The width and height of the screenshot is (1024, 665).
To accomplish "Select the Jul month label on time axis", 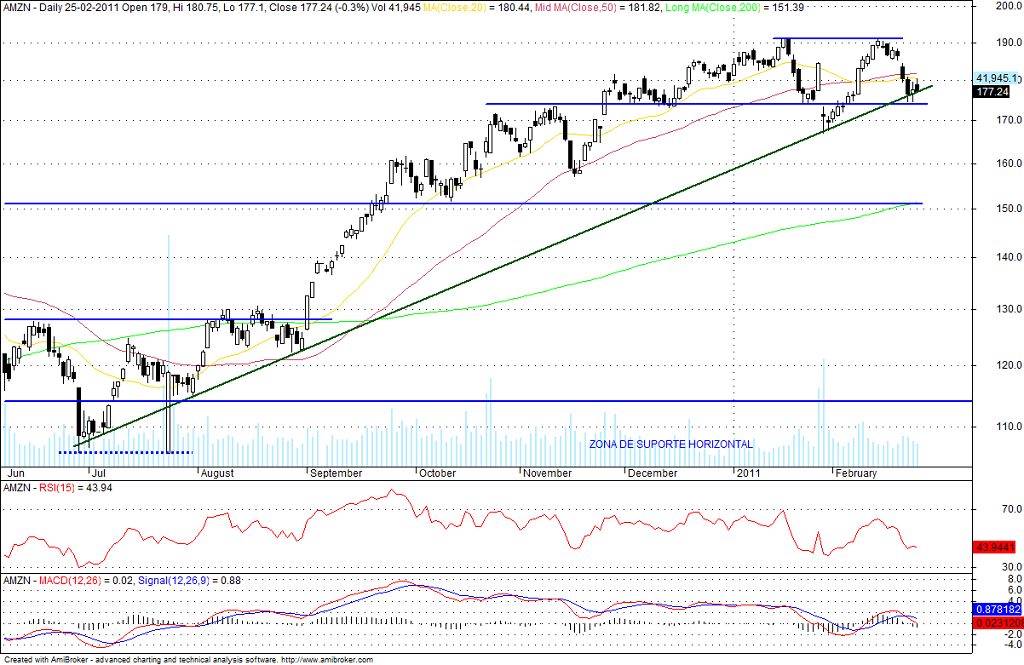I will coord(98,474).
